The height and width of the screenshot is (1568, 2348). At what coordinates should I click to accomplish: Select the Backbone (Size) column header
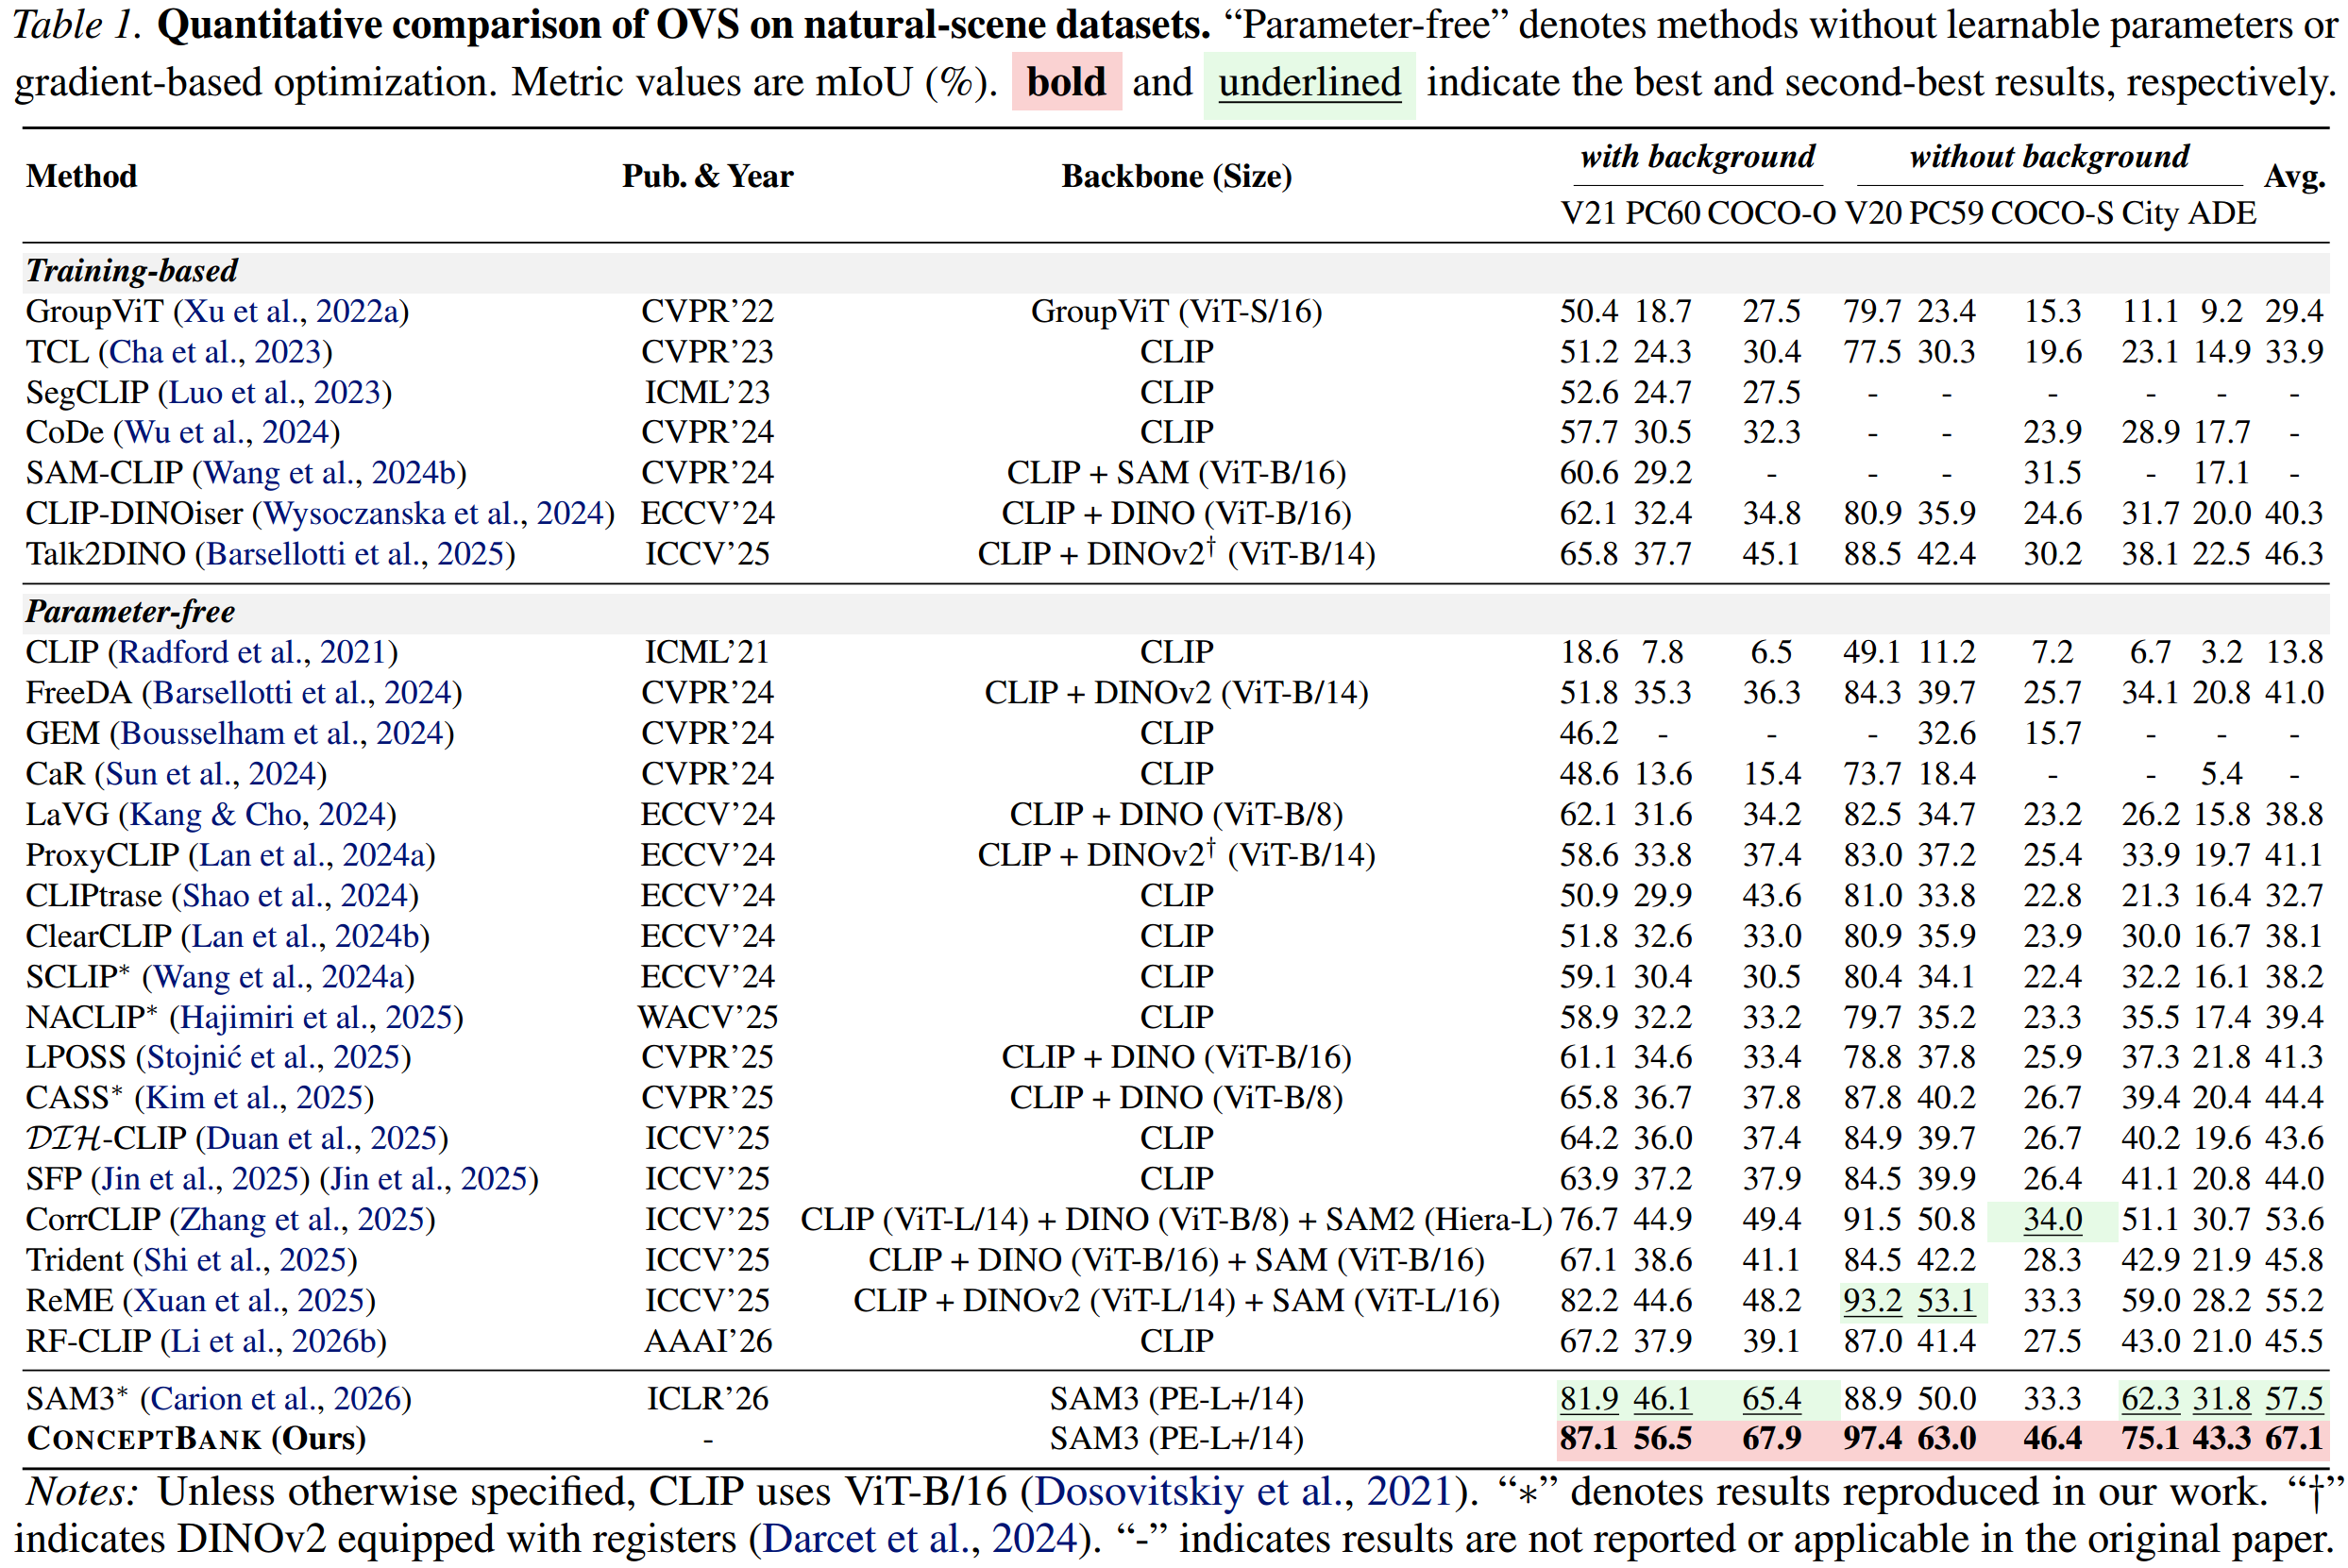point(1177,176)
